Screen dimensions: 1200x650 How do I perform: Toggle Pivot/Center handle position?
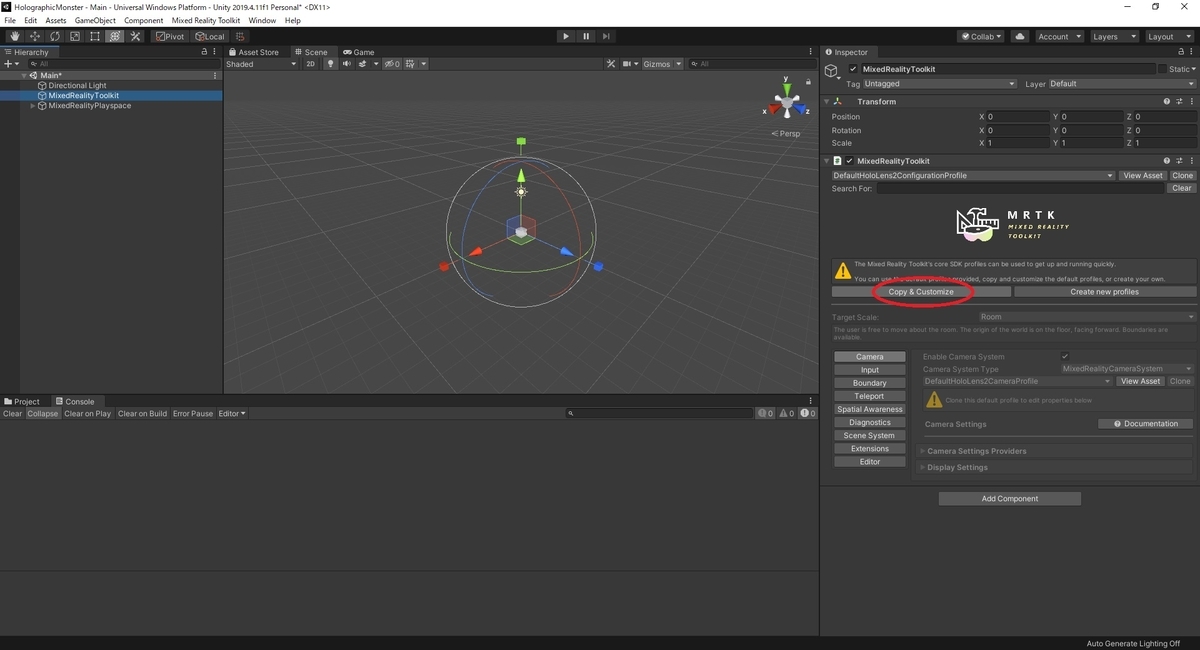pyautogui.click(x=170, y=36)
